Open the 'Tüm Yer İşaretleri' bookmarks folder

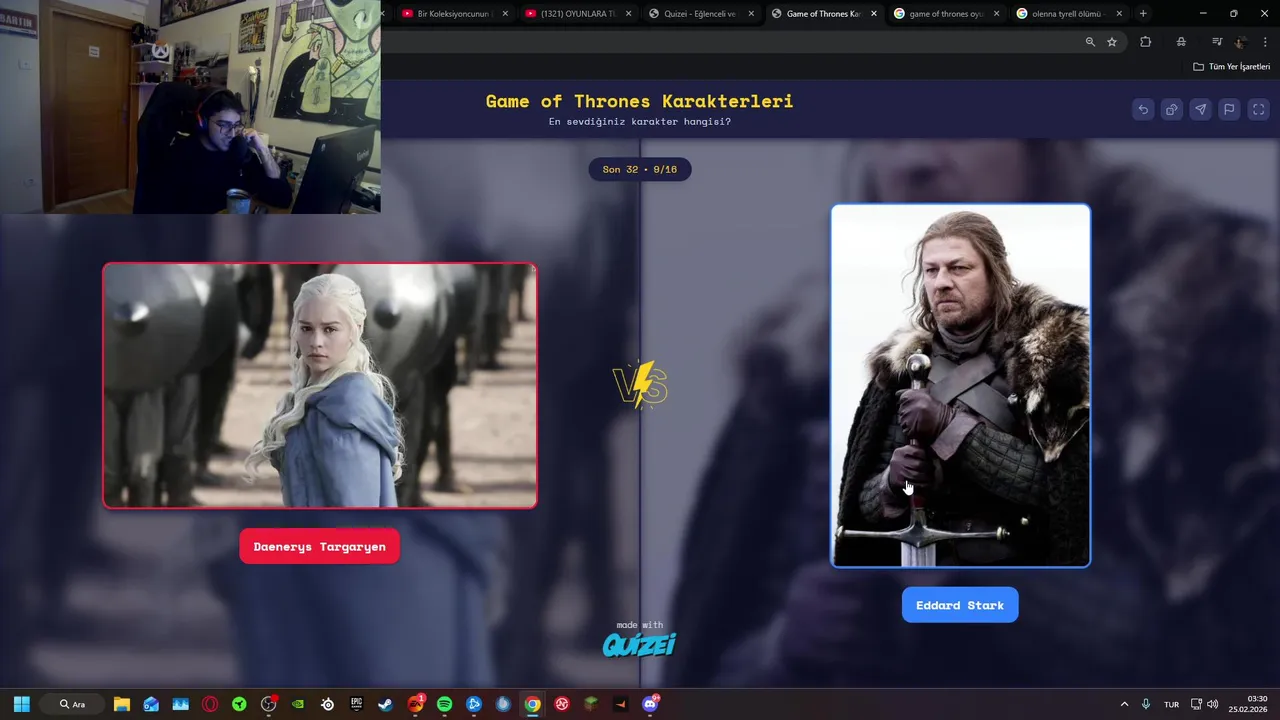[1231, 67]
